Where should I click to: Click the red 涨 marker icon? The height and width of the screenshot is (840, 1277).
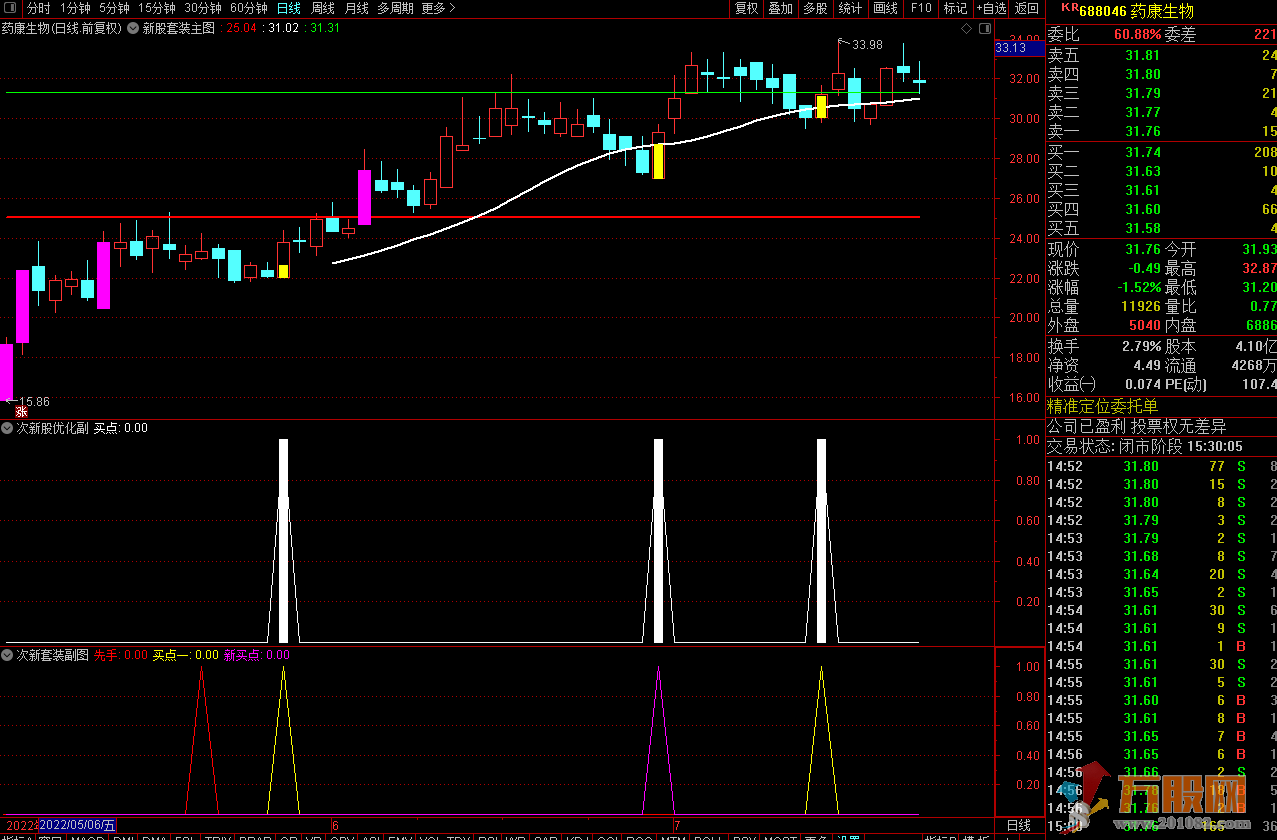click(20, 411)
